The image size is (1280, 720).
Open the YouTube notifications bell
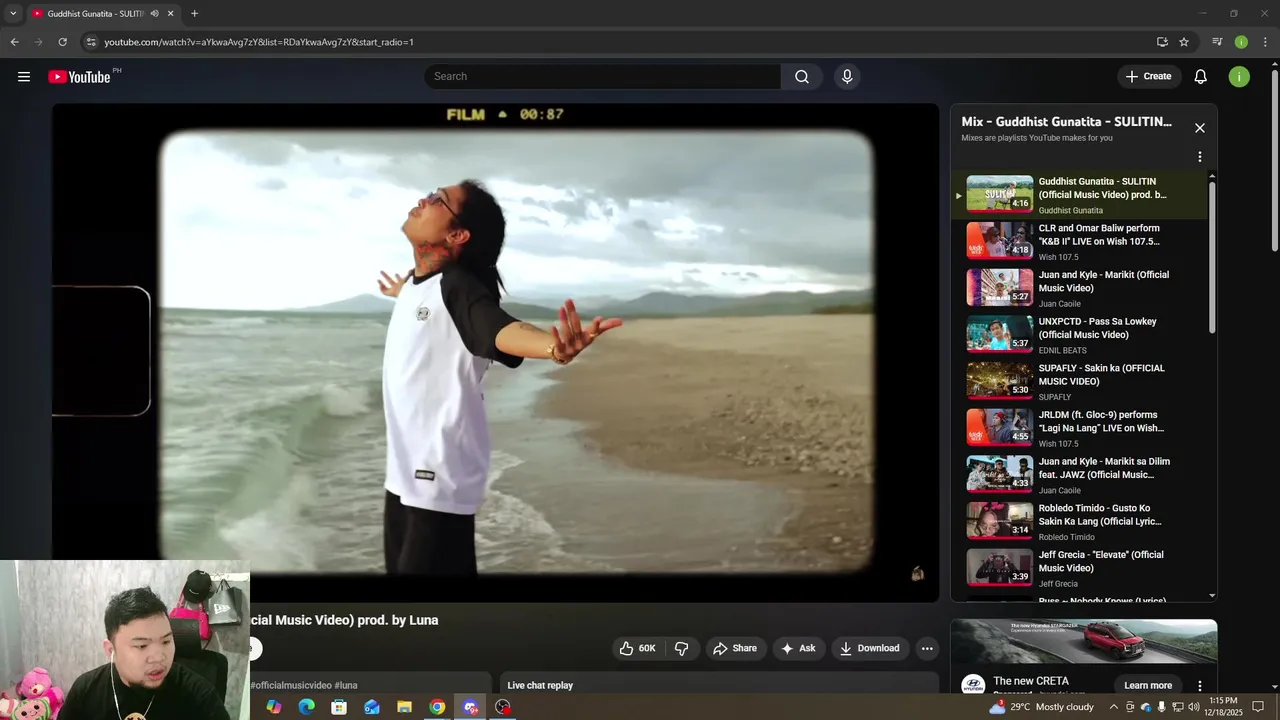tap(1201, 77)
